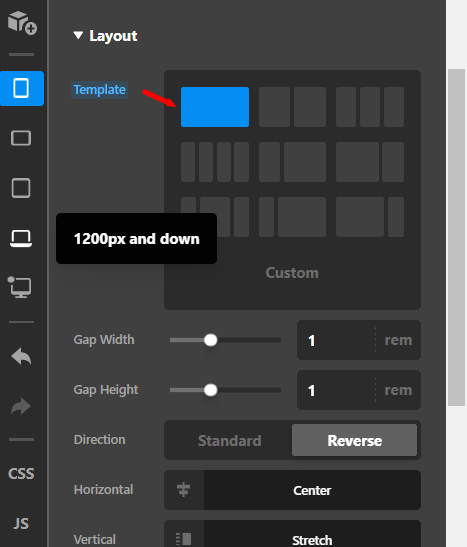The image size is (467, 547).
Task: Select the single-column layout template
Action: click(215, 107)
